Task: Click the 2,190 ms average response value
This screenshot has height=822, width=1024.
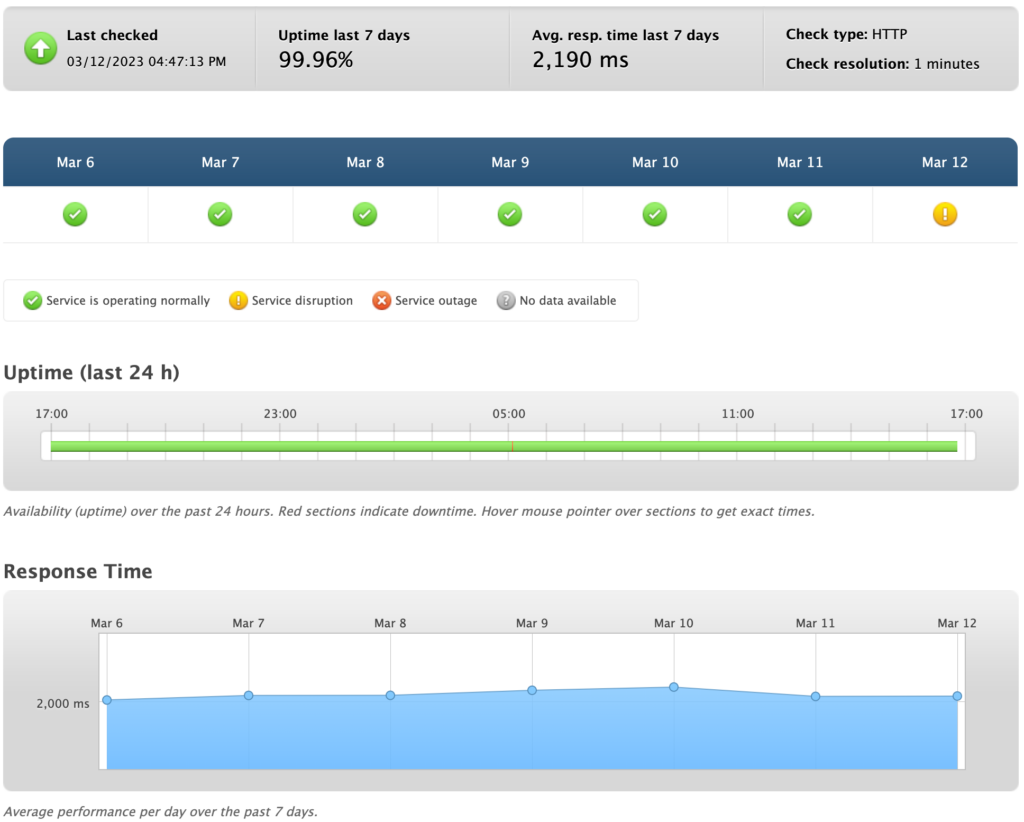Action: [x=581, y=60]
